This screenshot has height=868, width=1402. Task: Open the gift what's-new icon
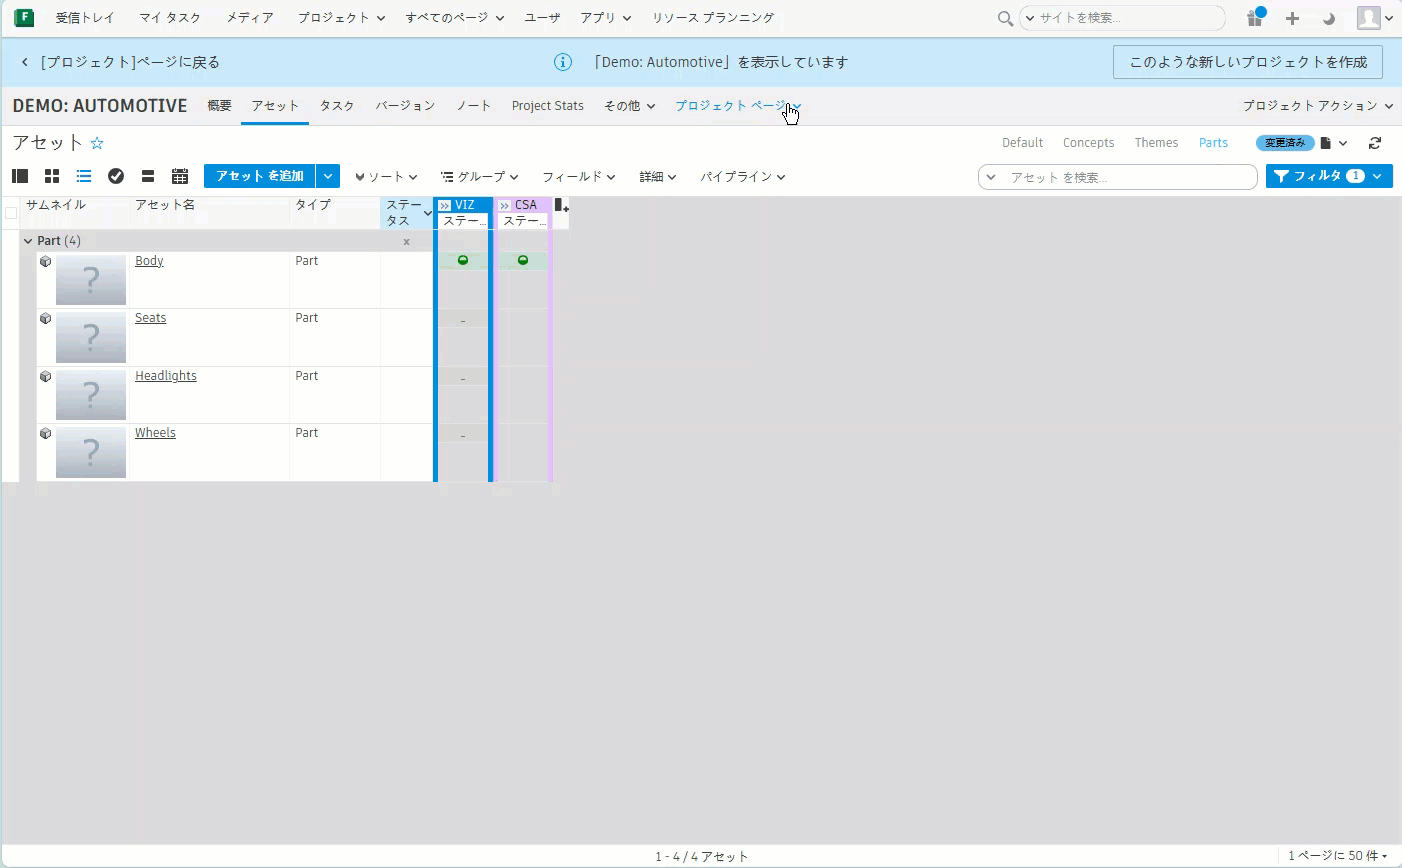click(1254, 18)
